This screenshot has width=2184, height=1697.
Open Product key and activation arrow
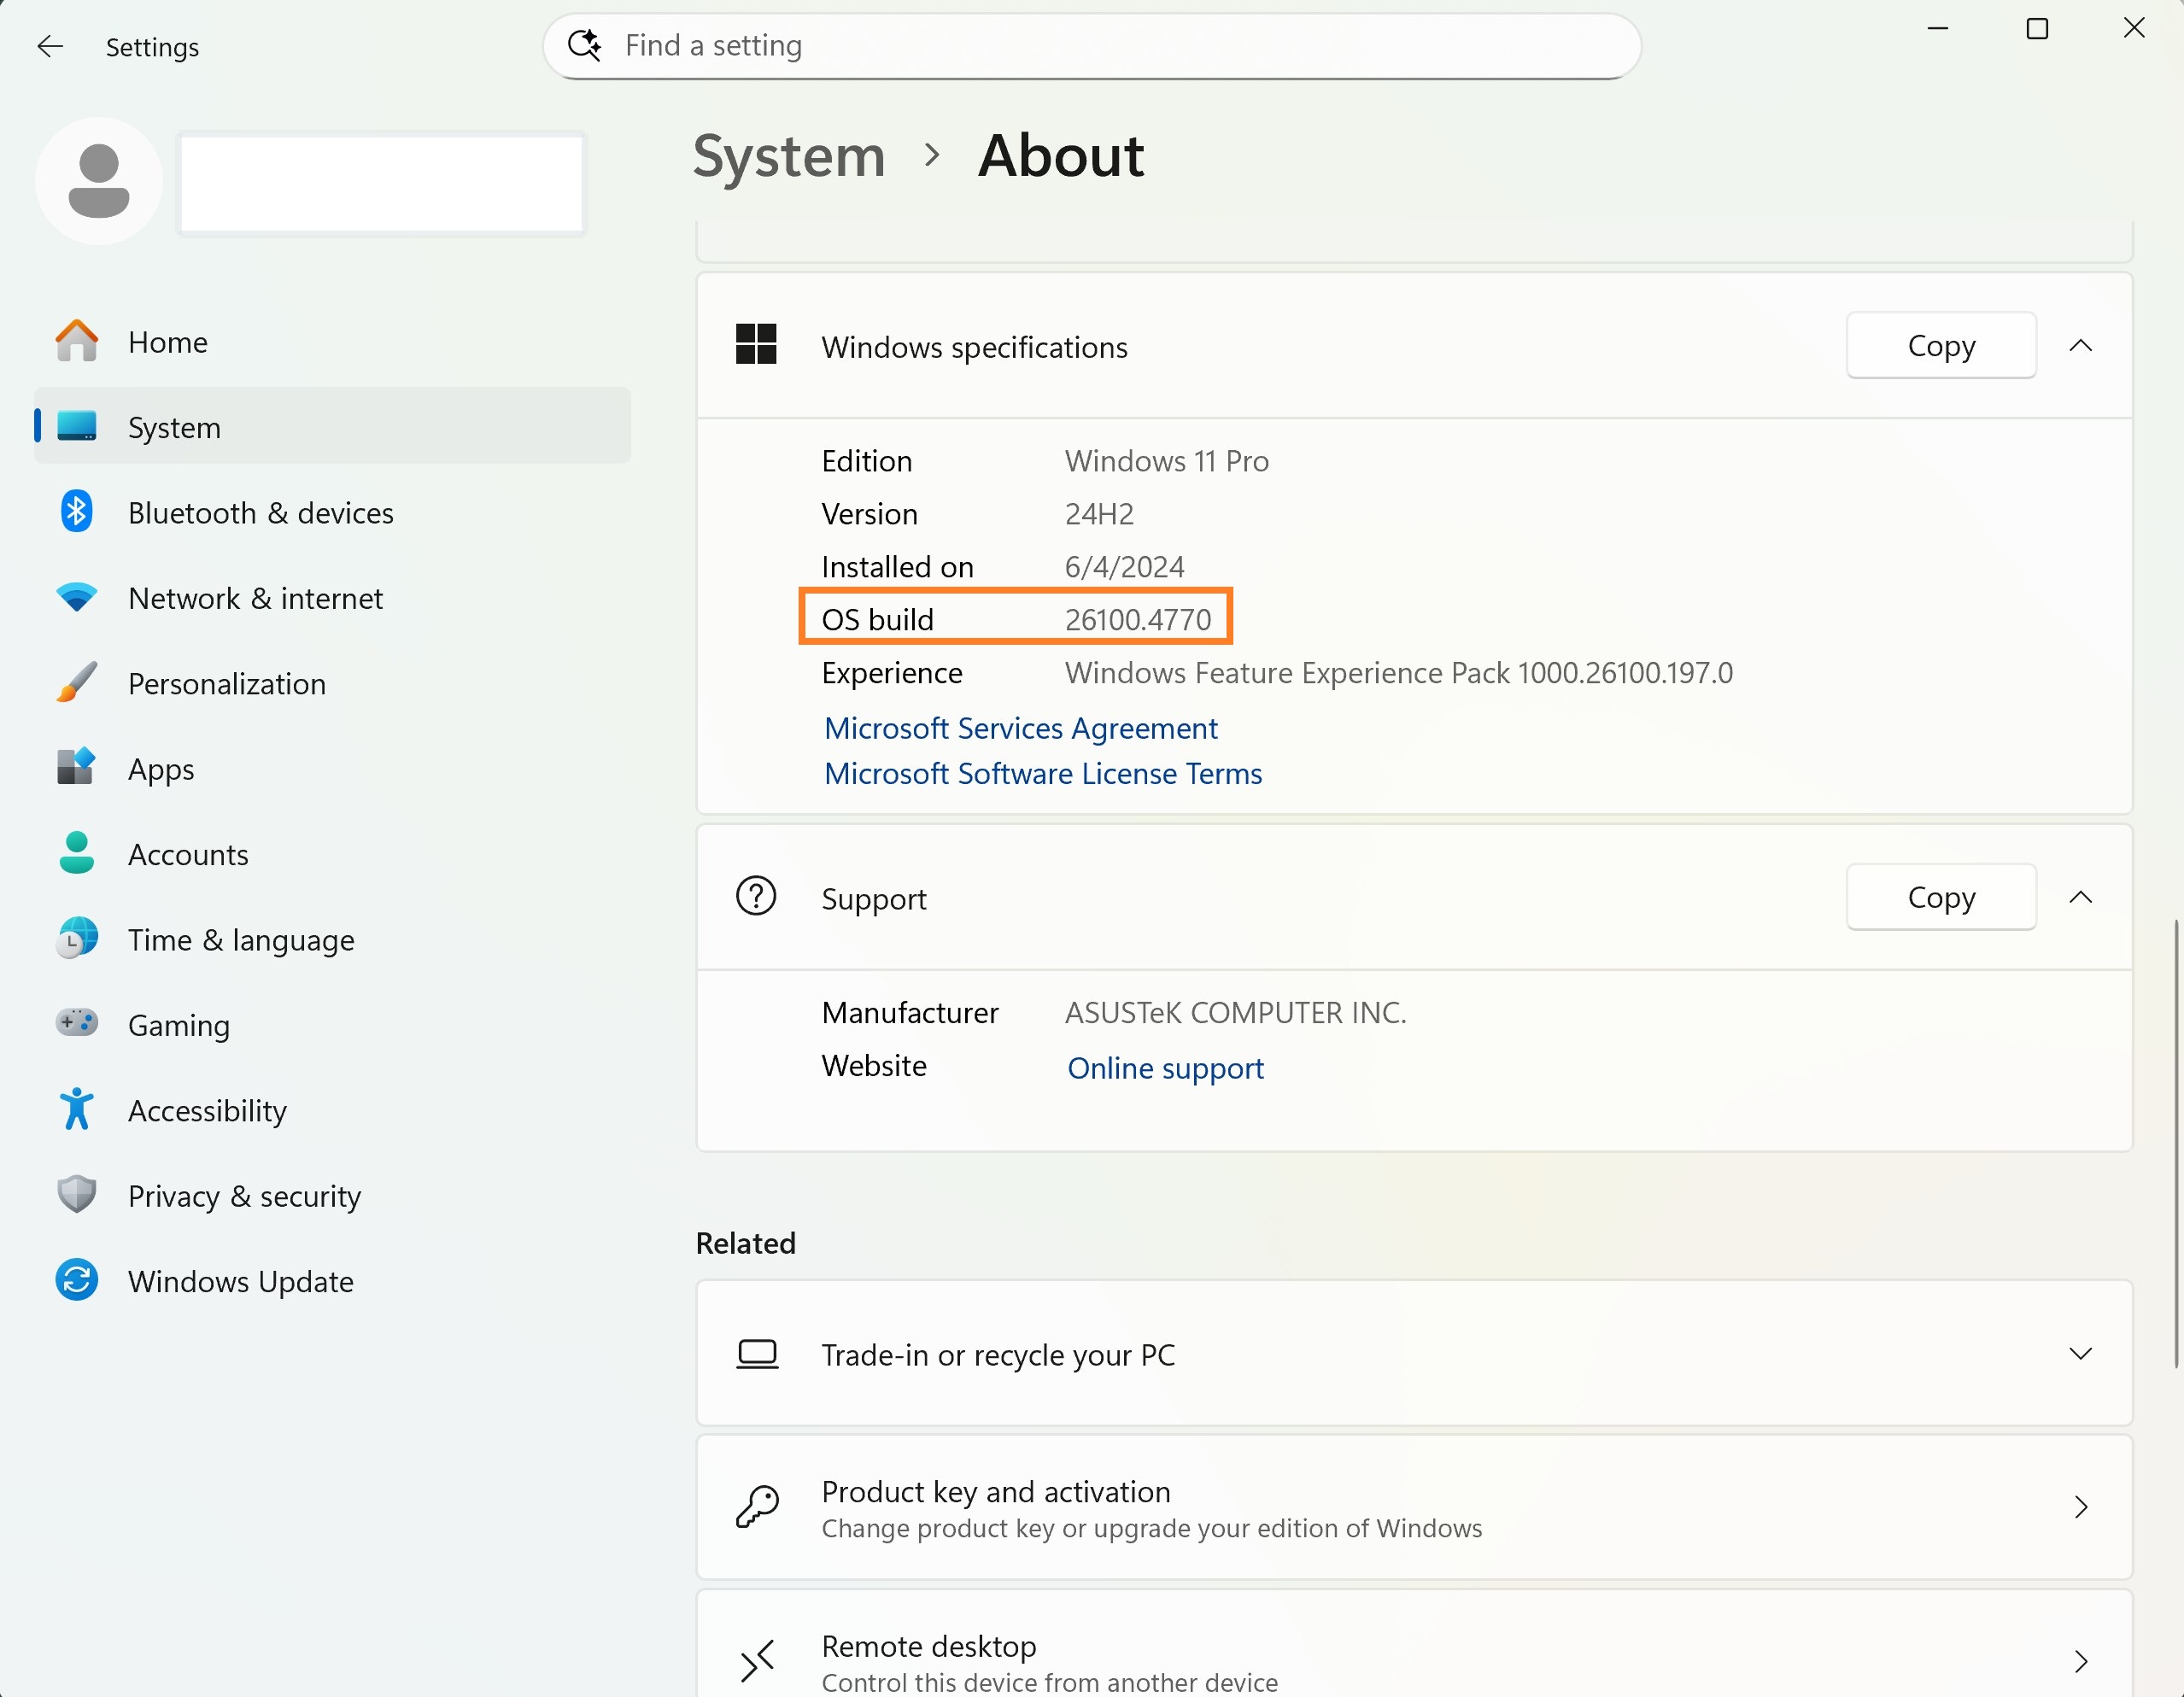pyautogui.click(x=2081, y=1507)
